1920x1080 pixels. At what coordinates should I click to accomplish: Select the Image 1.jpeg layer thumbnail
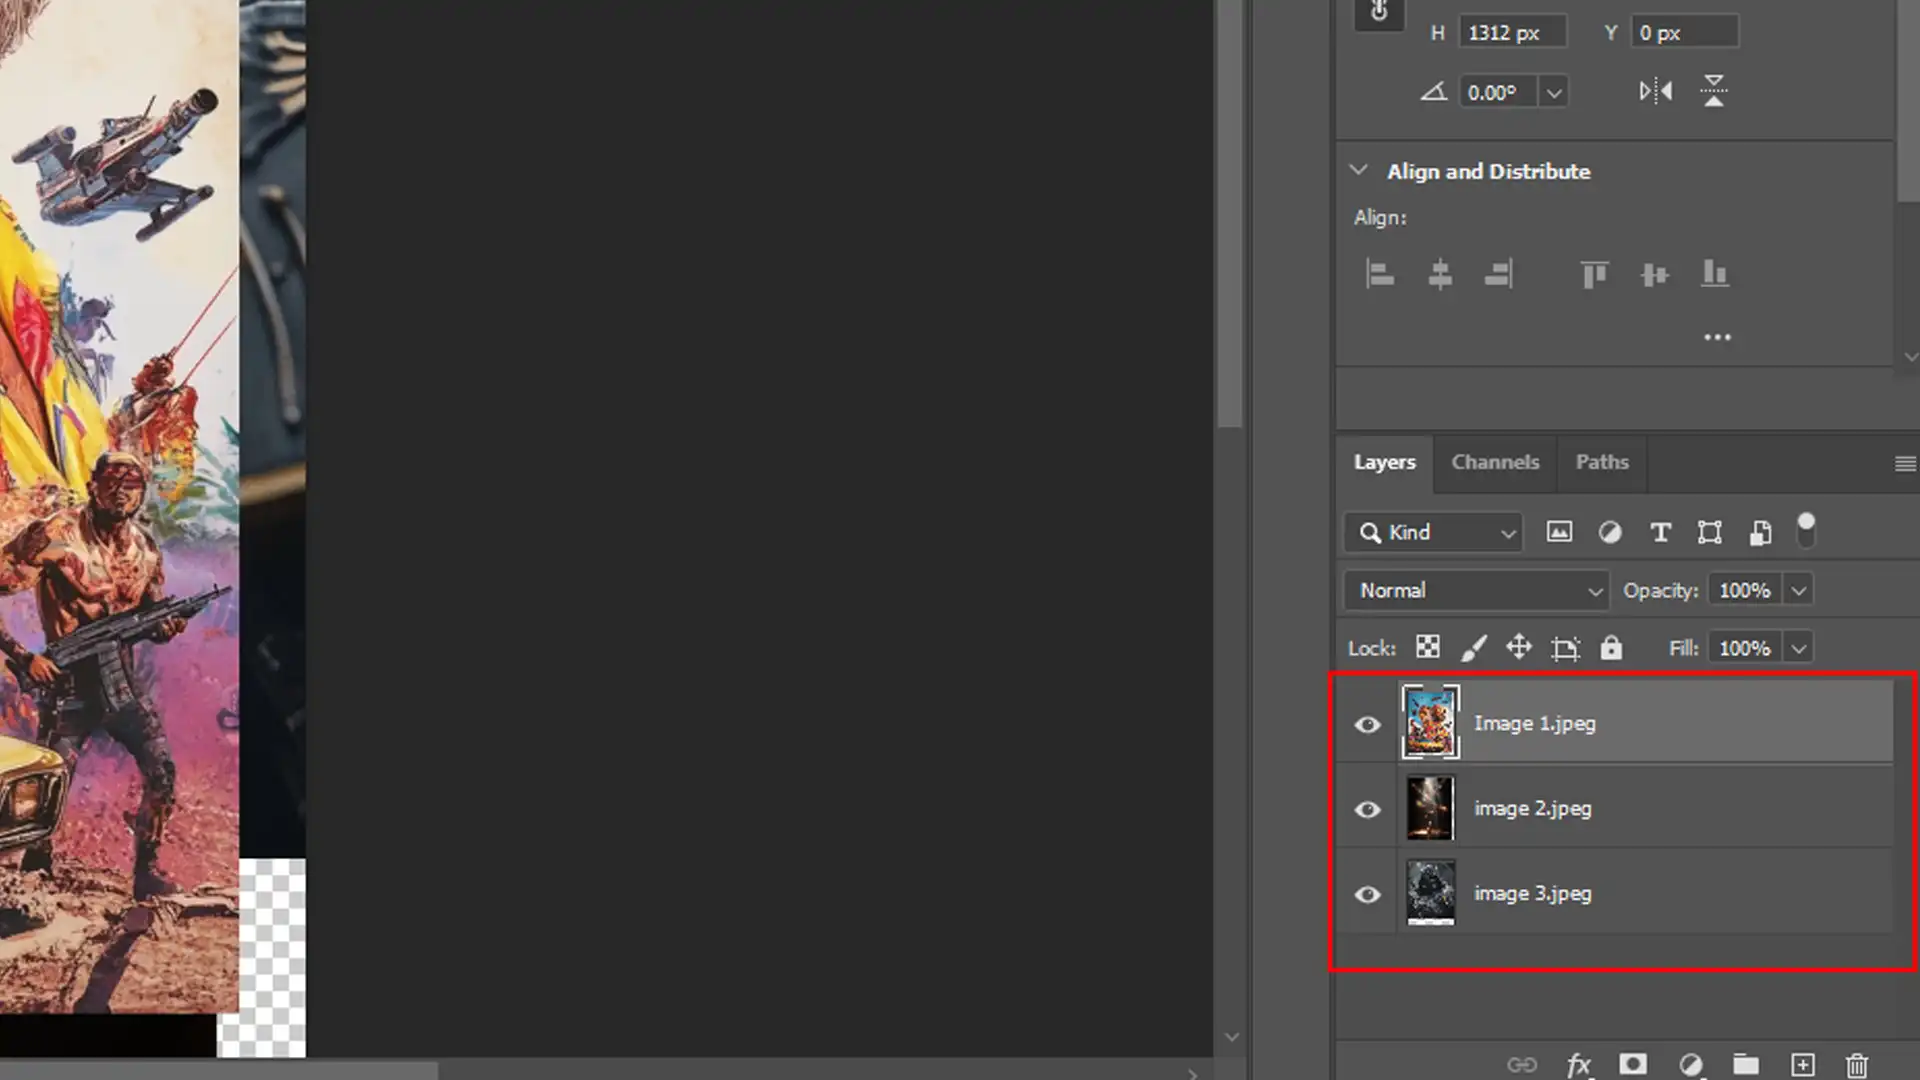[1430, 722]
